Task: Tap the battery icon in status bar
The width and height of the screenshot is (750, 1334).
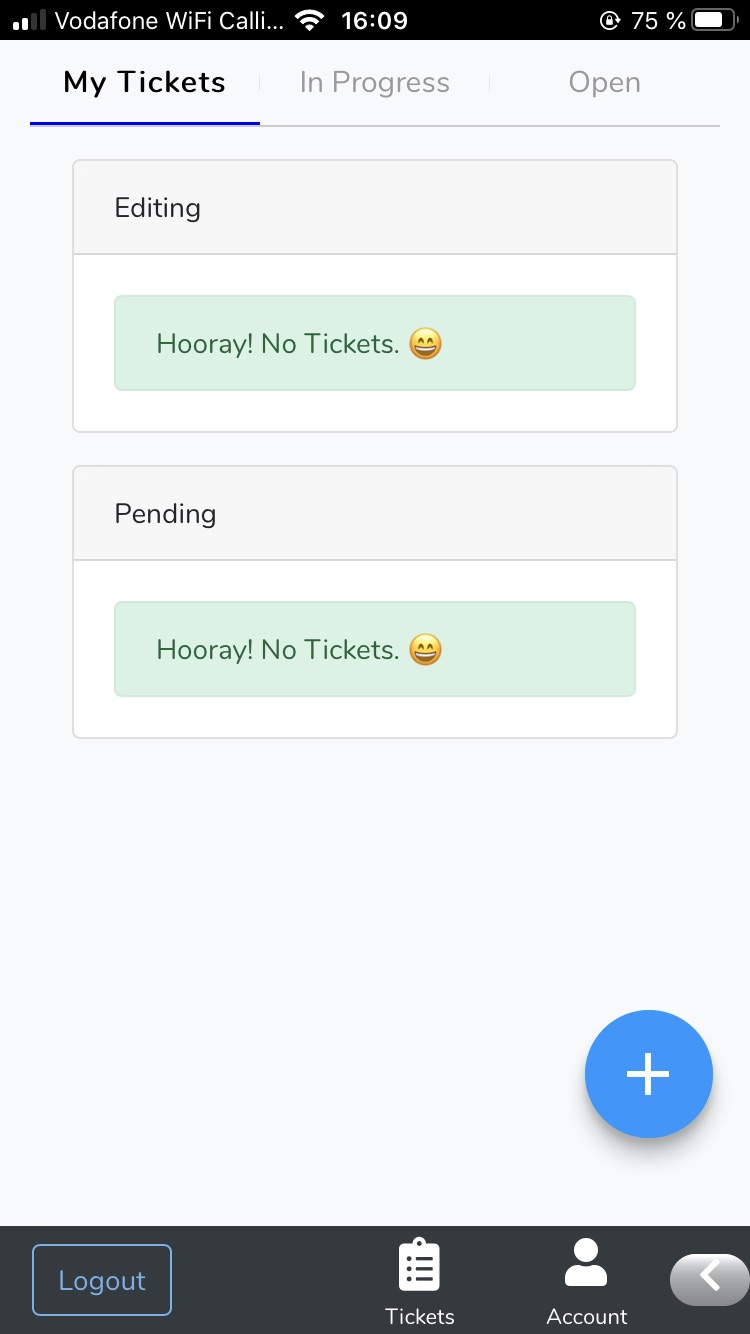Action: [714, 21]
